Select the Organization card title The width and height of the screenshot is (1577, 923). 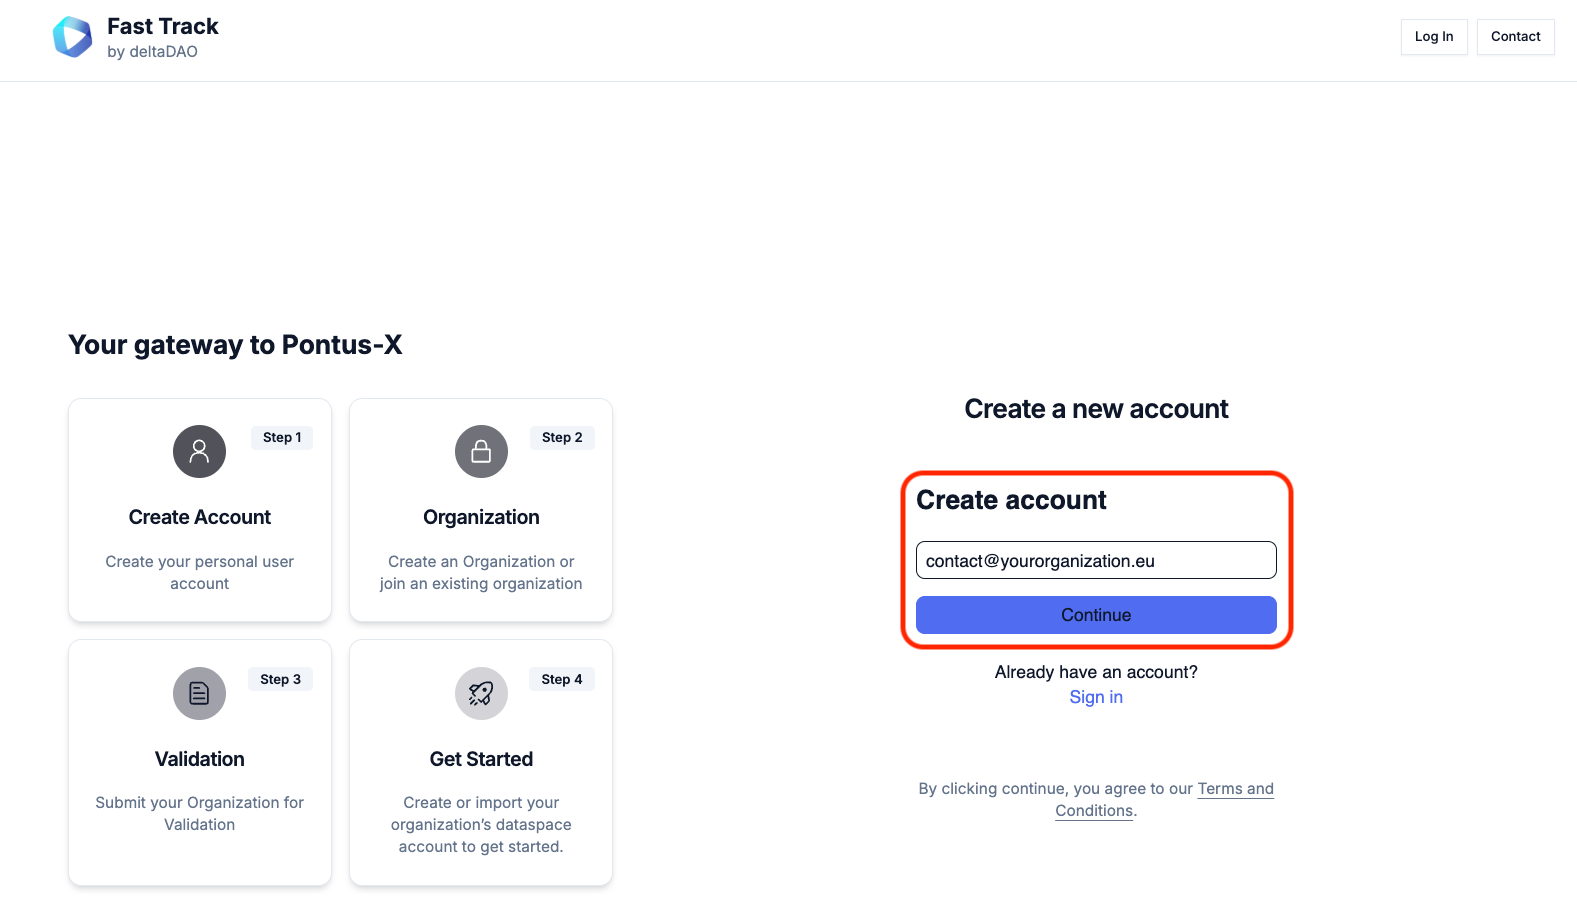click(481, 517)
